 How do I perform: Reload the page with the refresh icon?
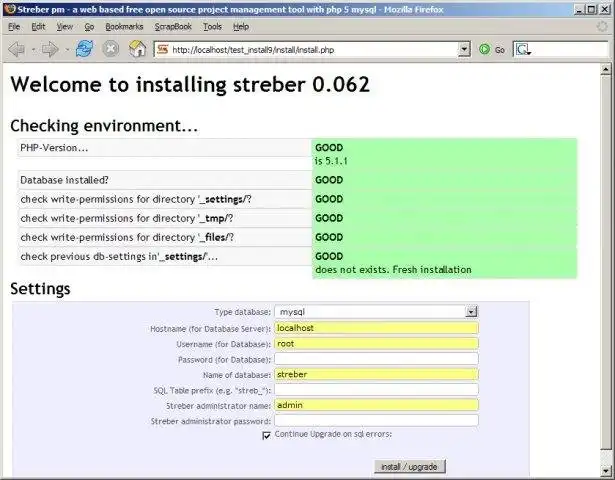[x=84, y=49]
